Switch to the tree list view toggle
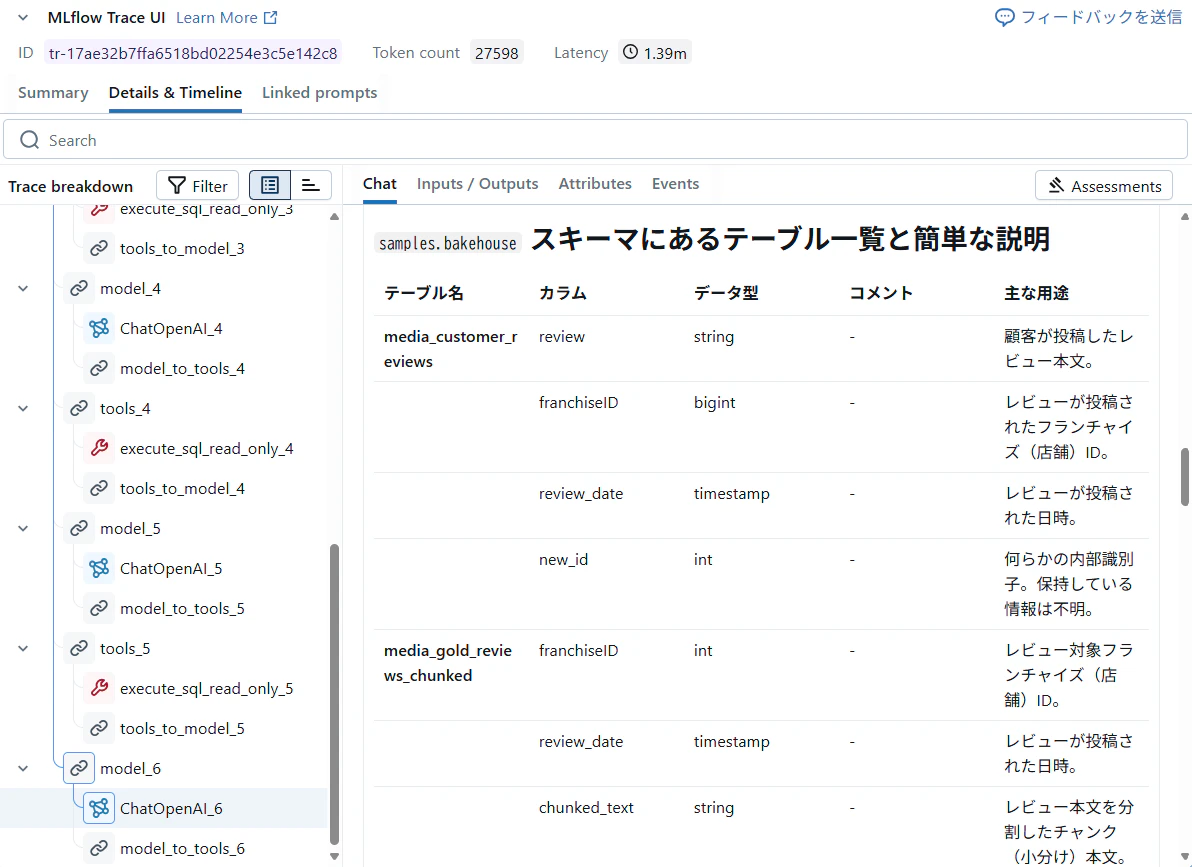 (270, 186)
